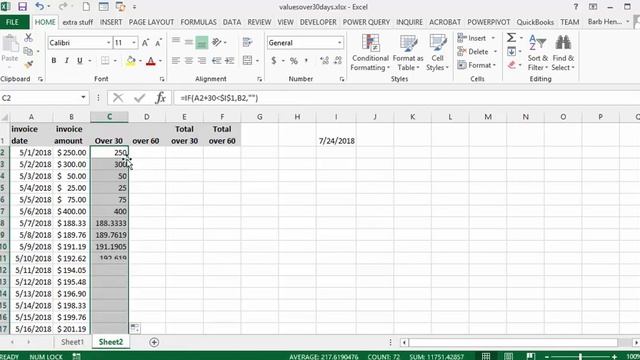This screenshot has height=360, width=640.
Task: Open Find & Select menu
Action: 563,53
